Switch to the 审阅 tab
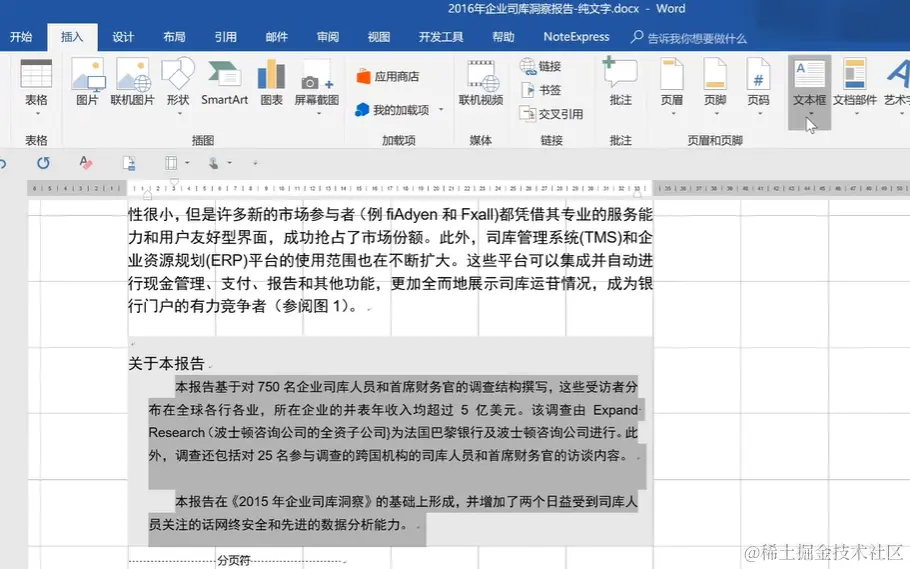Screen dimensions: 910x569 point(327,37)
